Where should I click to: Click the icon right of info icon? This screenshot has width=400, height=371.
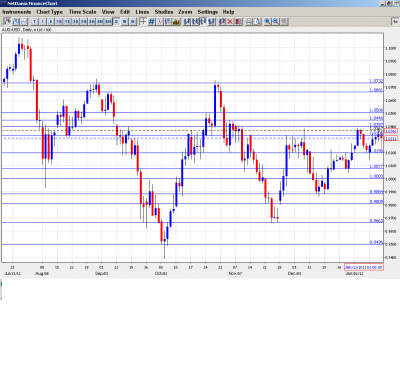pos(168,22)
